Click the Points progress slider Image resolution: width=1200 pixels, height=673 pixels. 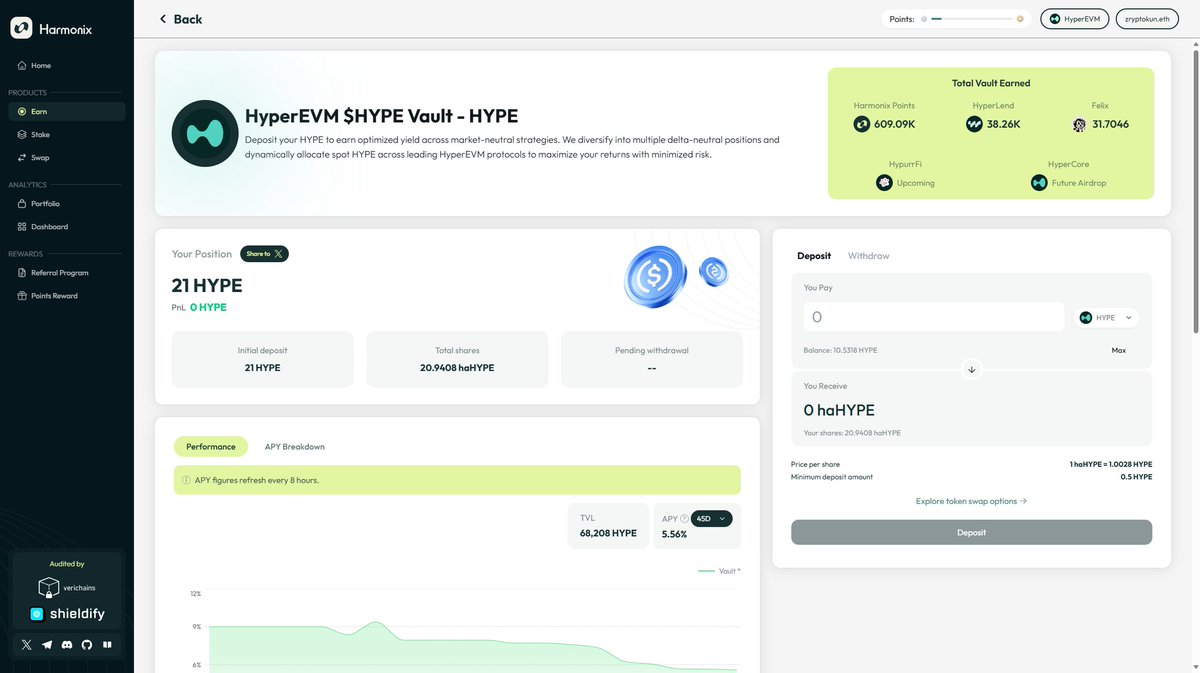tap(972, 19)
